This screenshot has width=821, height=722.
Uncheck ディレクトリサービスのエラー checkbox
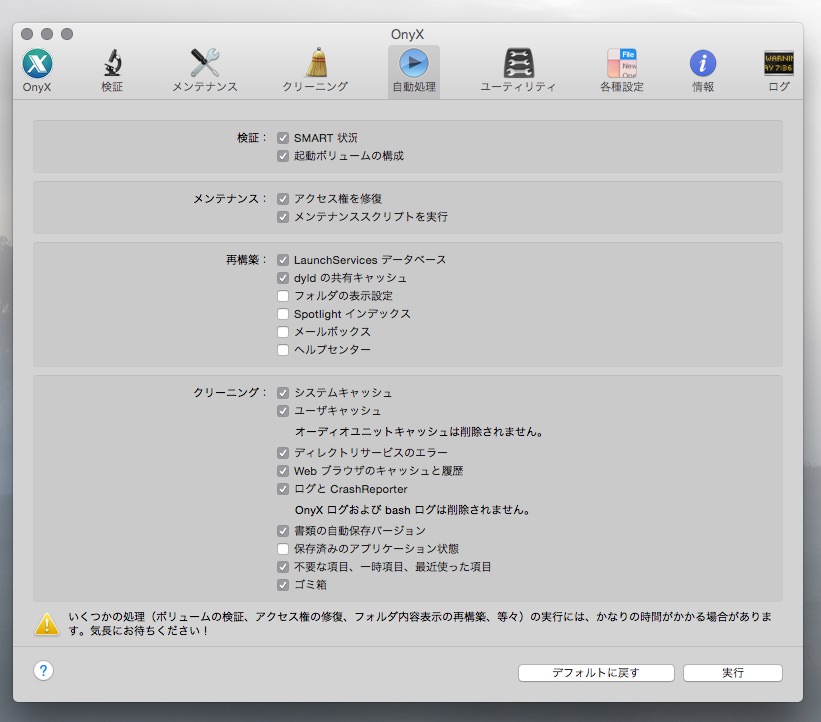(283, 453)
